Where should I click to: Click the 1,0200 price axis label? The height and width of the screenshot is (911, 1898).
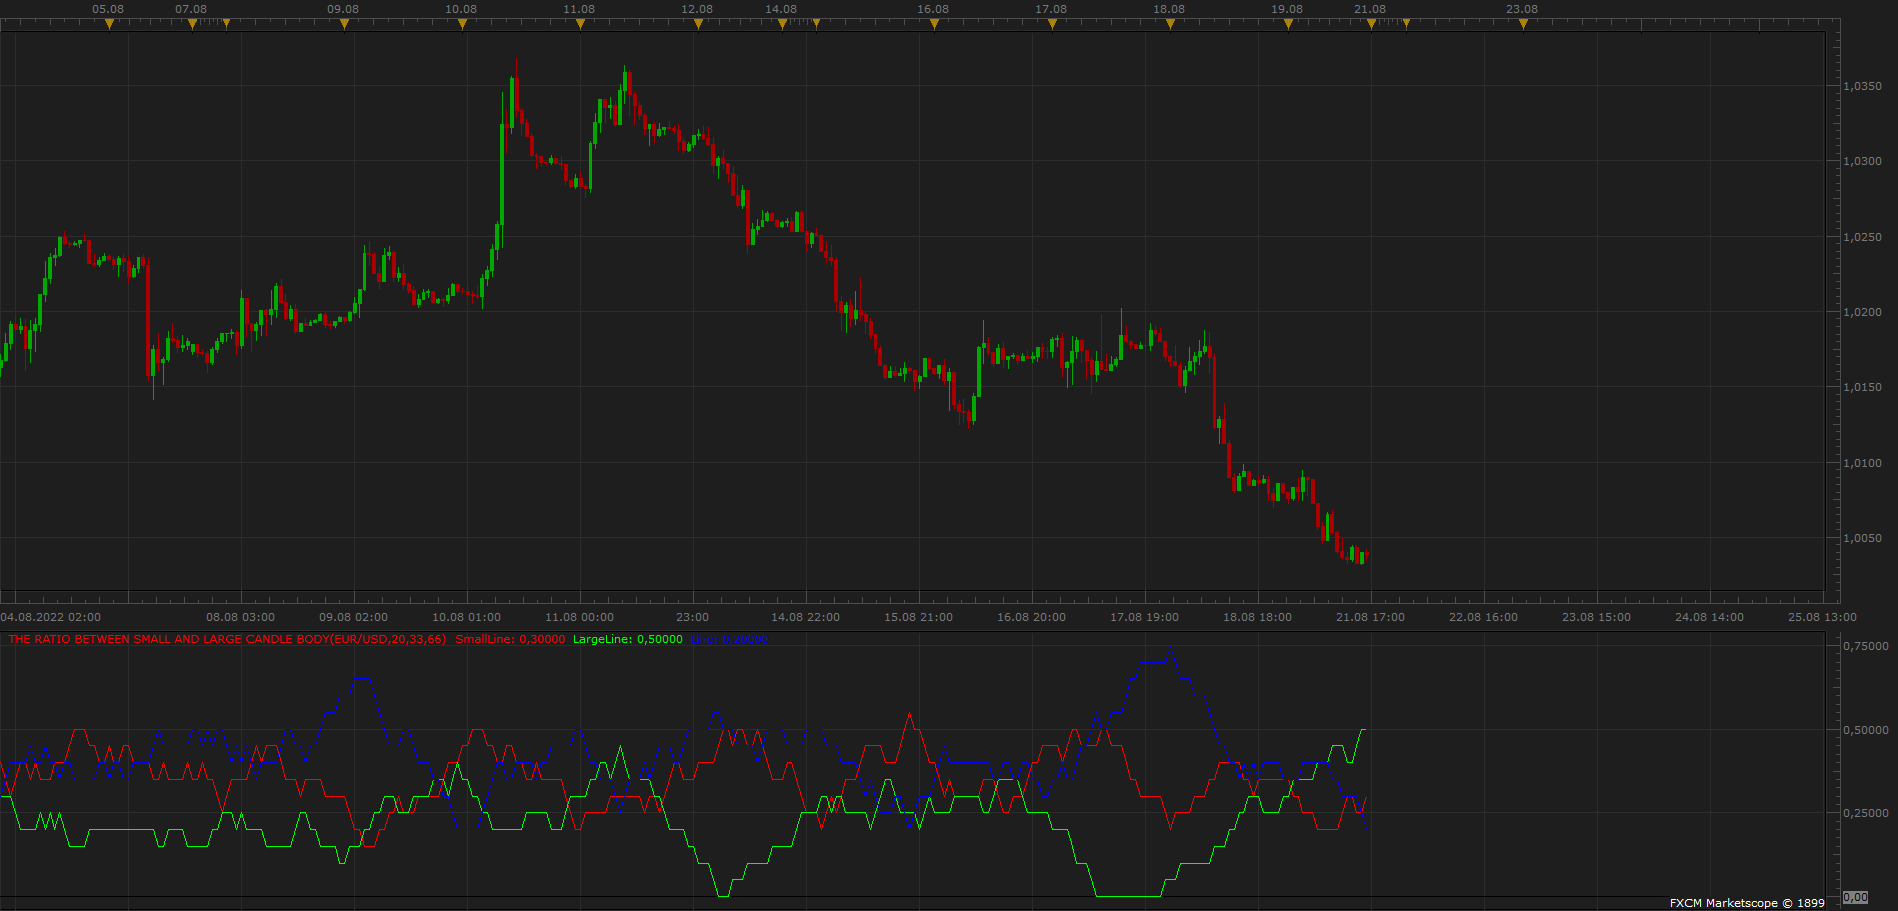tap(1862, 312)
